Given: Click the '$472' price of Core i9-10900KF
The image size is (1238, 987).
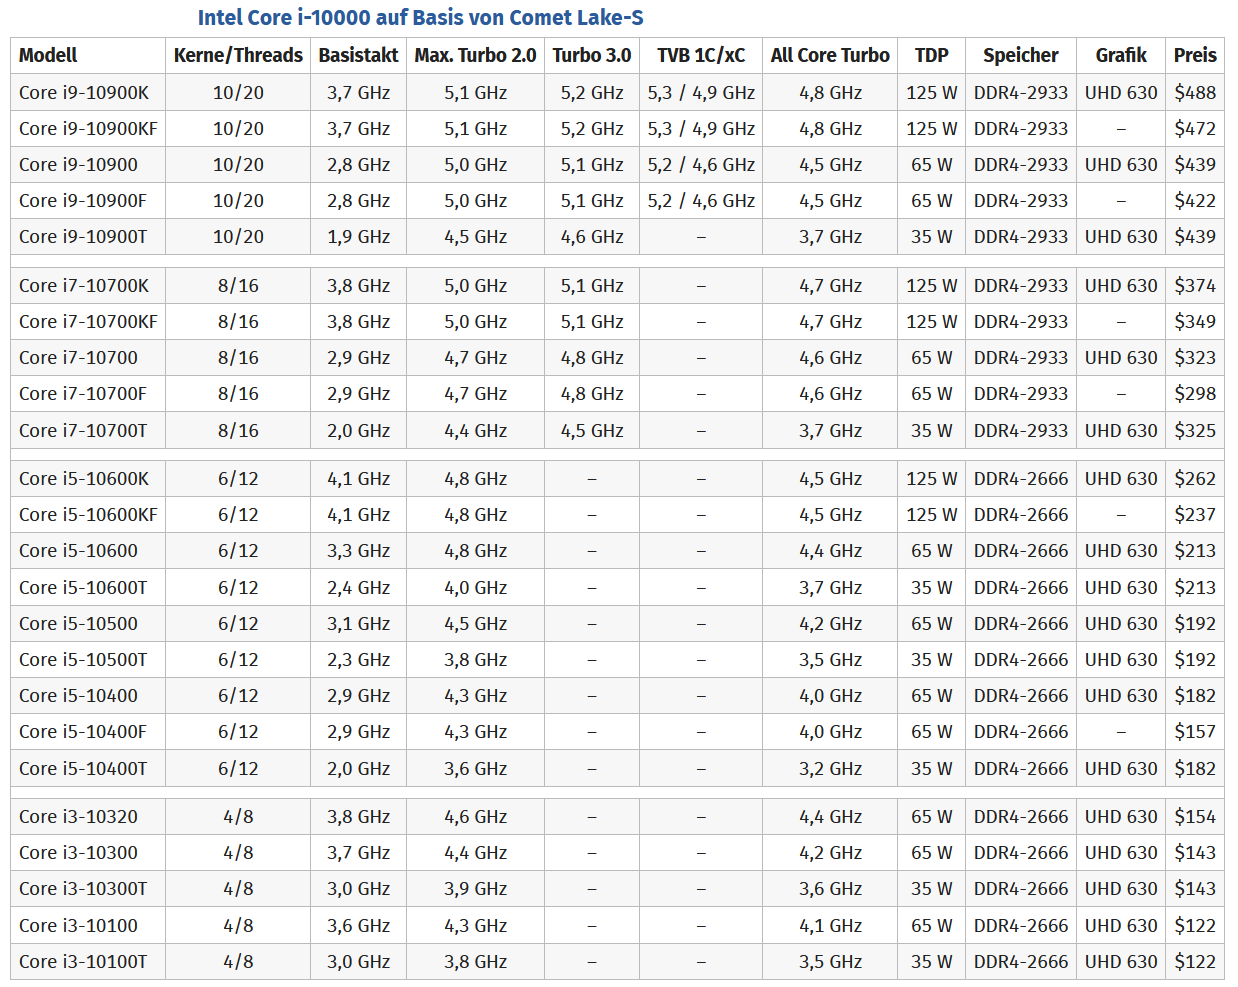Looking at the screenshot, I should click(1195, 129).
